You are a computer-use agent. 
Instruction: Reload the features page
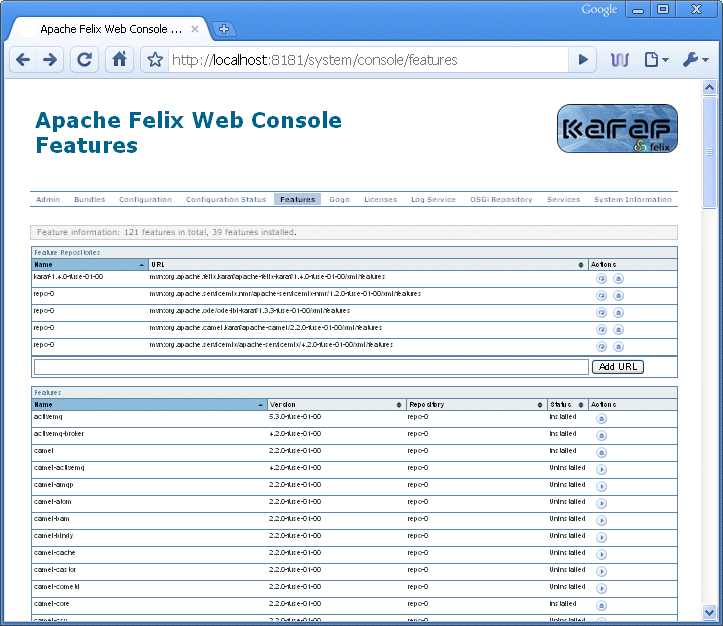coord(84,59)
